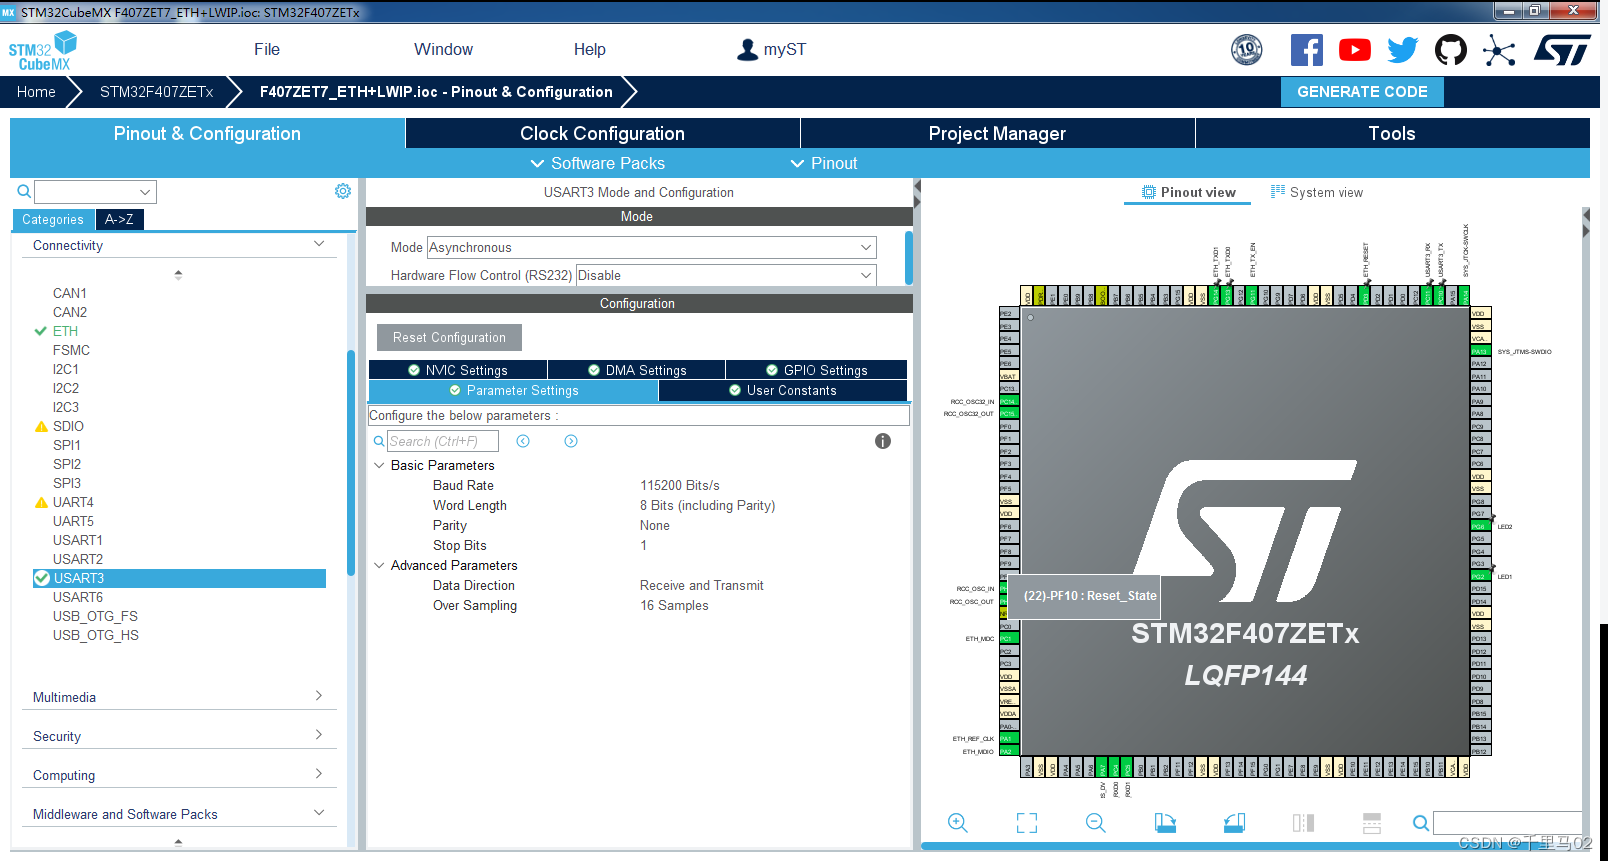Screen dimensions: 1608x861
Task: Open the myST account icon
Action: coord(747,49)
